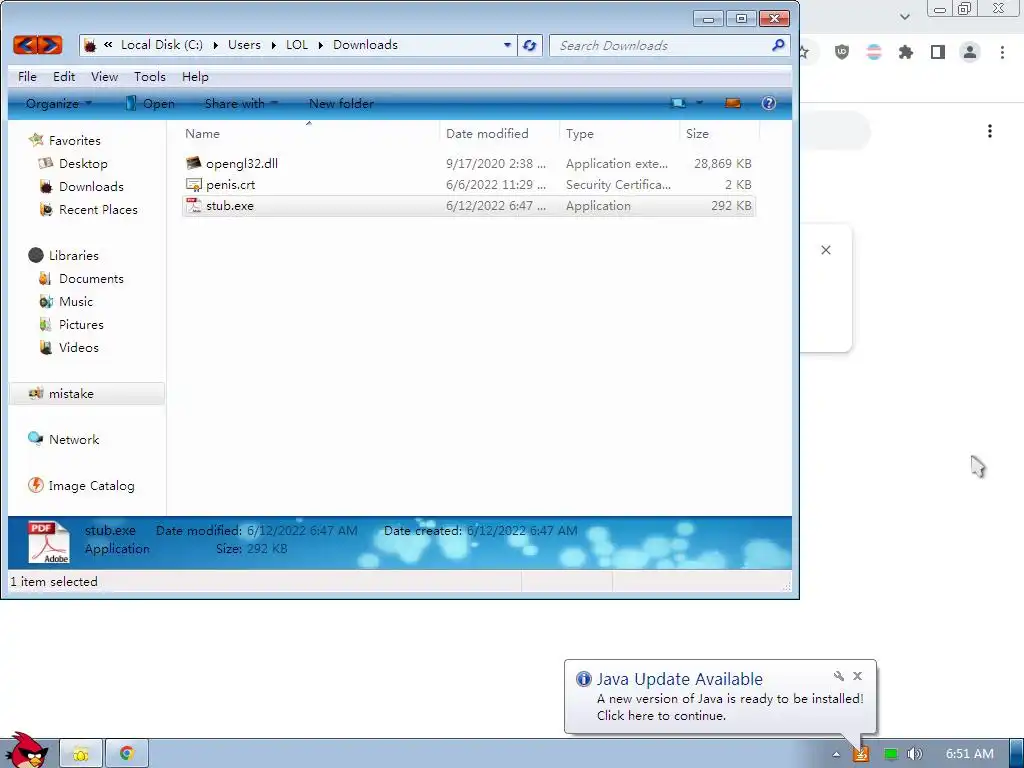Select the Security Certifica... type cell

(x=618, y=185)
